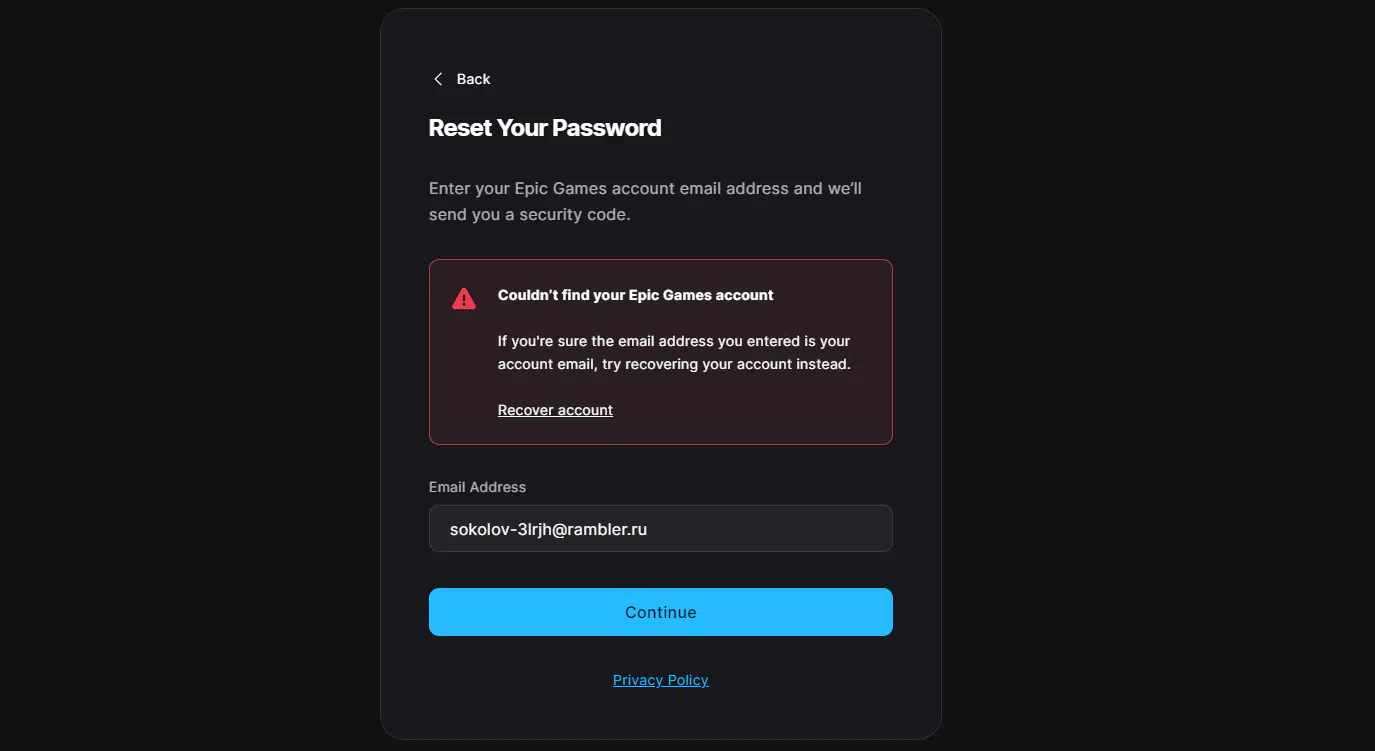Click the back chevron arrow icon
Viewport: 1375px width, 751px height.
coord(438,79)
